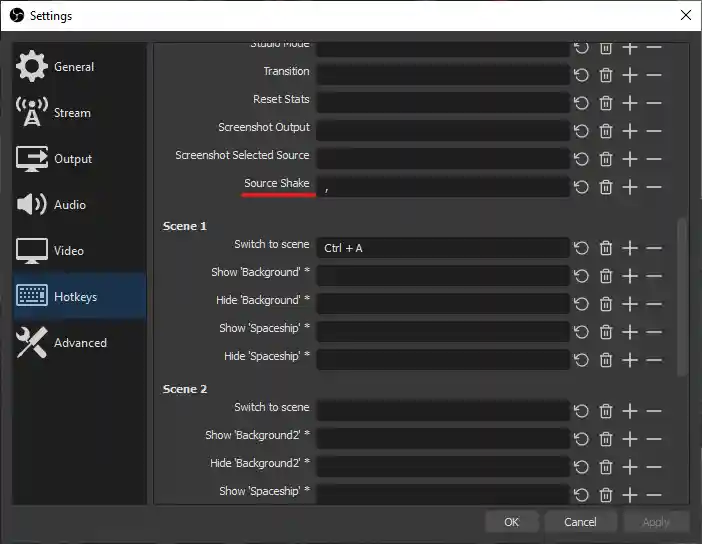Add hotkey for Scene 1 Hide 'Background'
702x544 pixels.
(x=630, y=304)
